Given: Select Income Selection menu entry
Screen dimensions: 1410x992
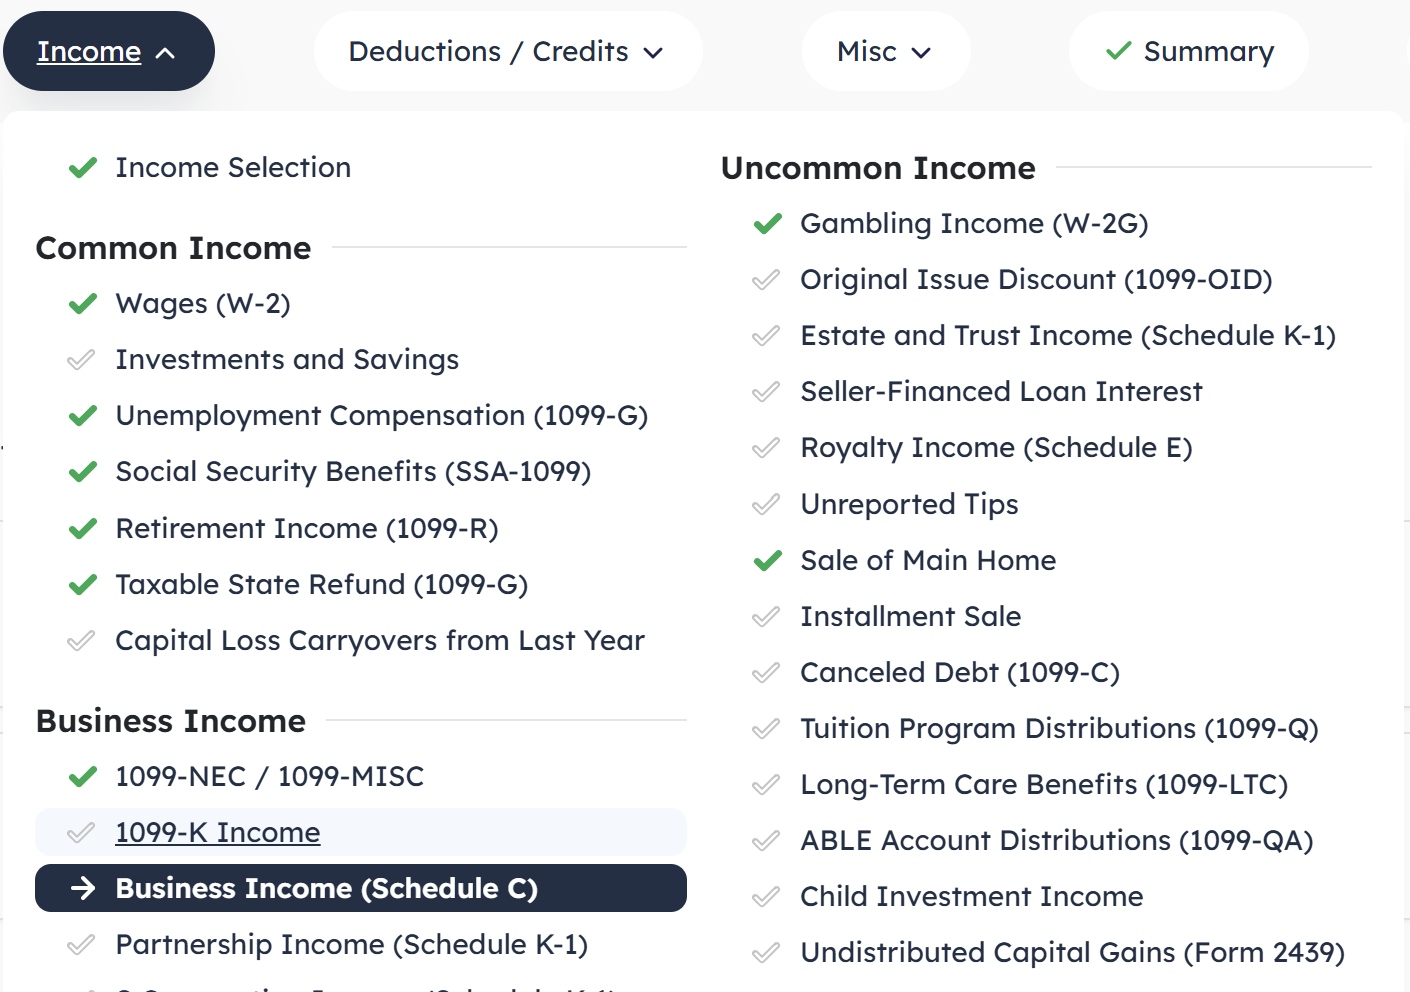Looking at the screenshot, I should 233,167.
